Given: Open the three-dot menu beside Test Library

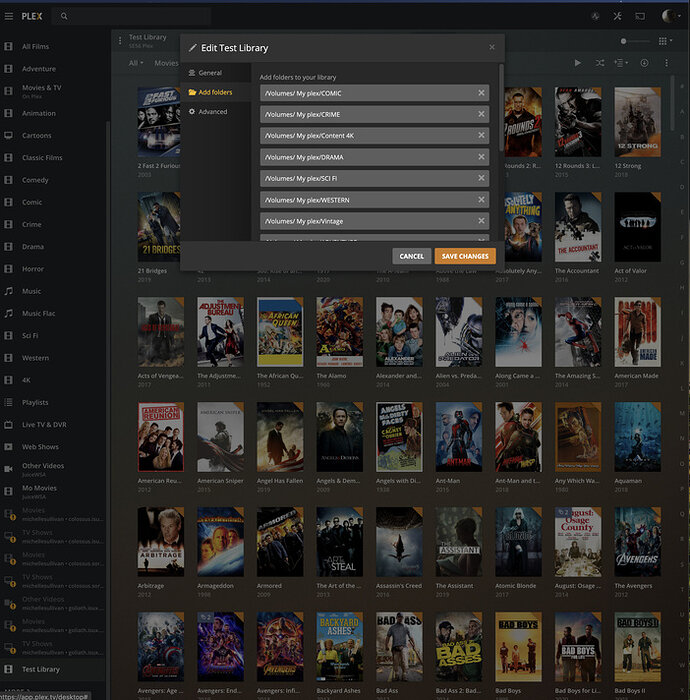Looking at the screenshot, I should 120,41.
